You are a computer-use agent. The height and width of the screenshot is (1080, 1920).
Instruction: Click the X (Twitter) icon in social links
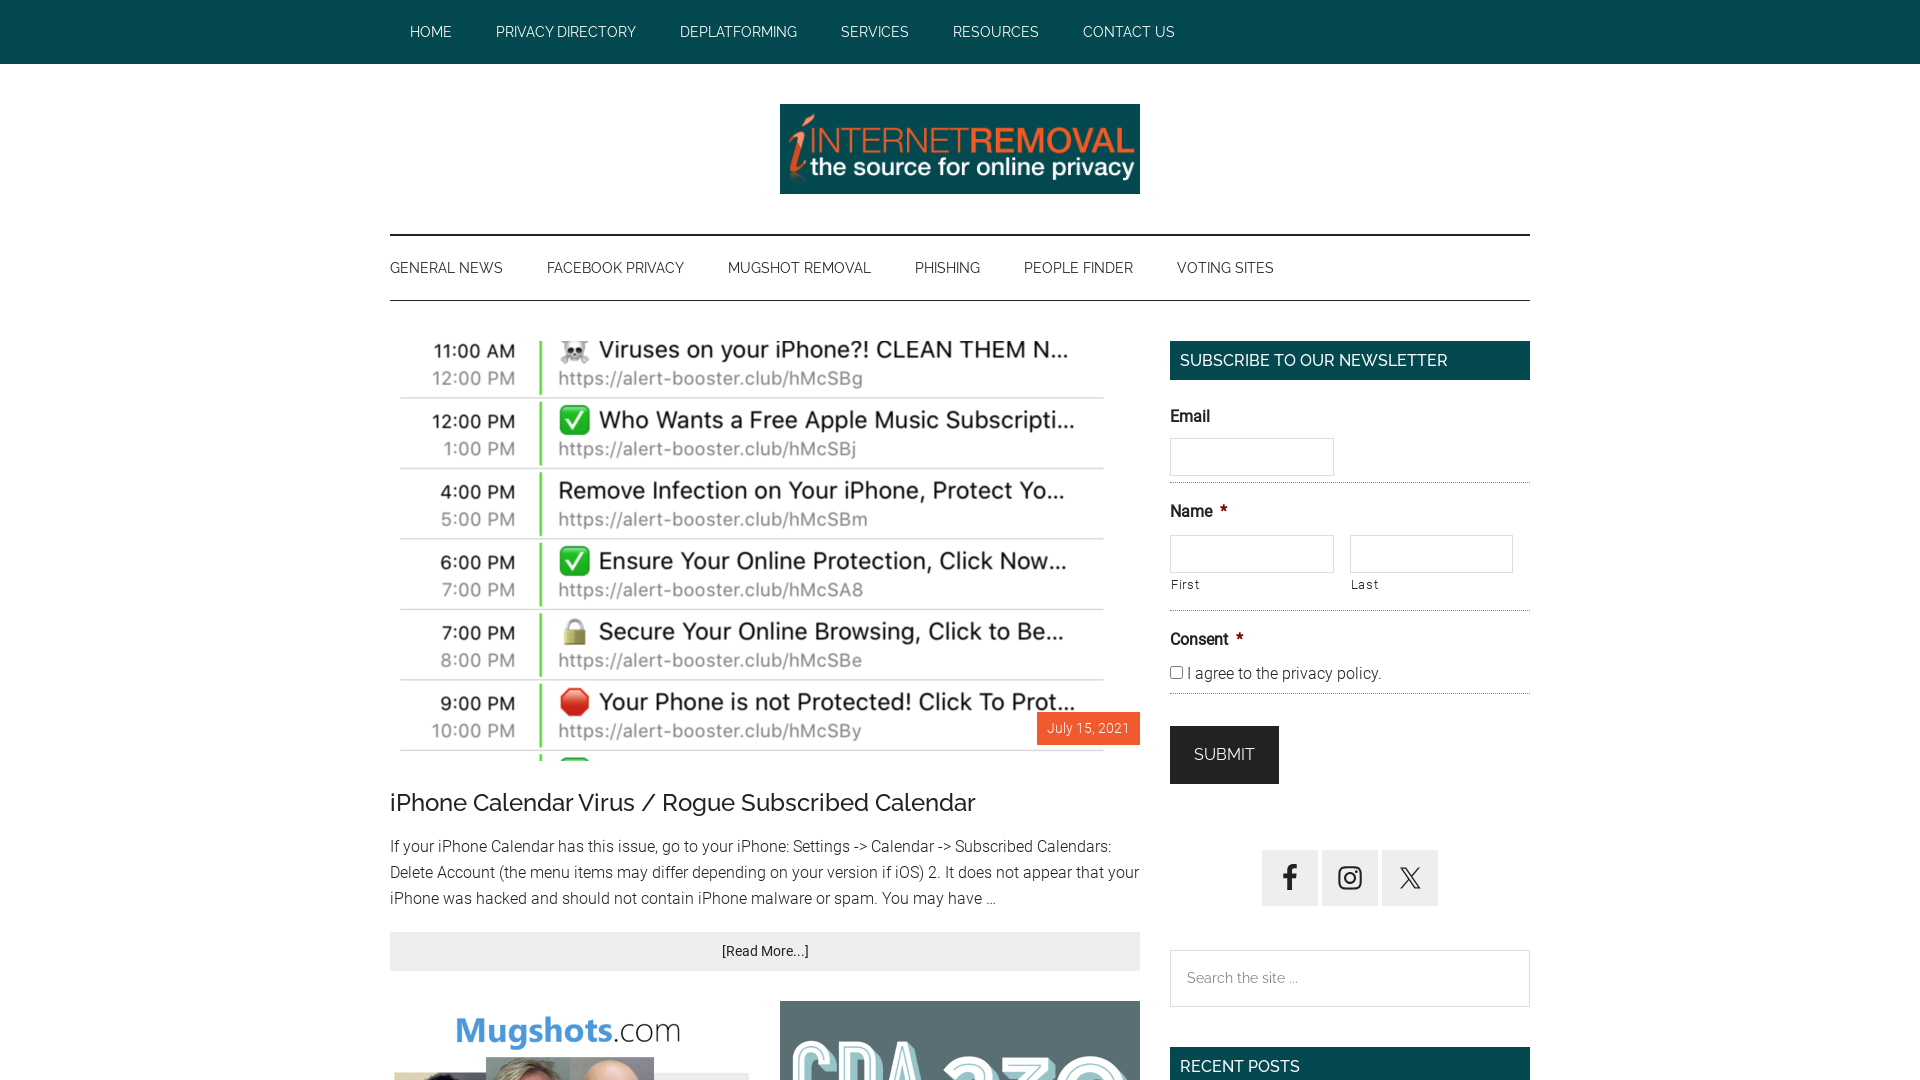point(1410,877)
